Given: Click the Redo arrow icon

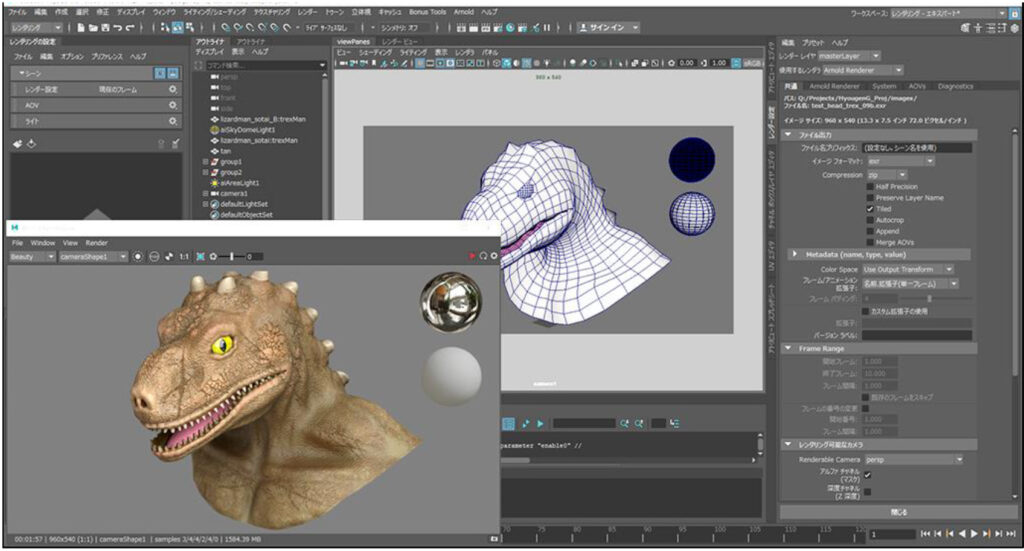Looking at the screenshot, I should [x=130, y=27].
